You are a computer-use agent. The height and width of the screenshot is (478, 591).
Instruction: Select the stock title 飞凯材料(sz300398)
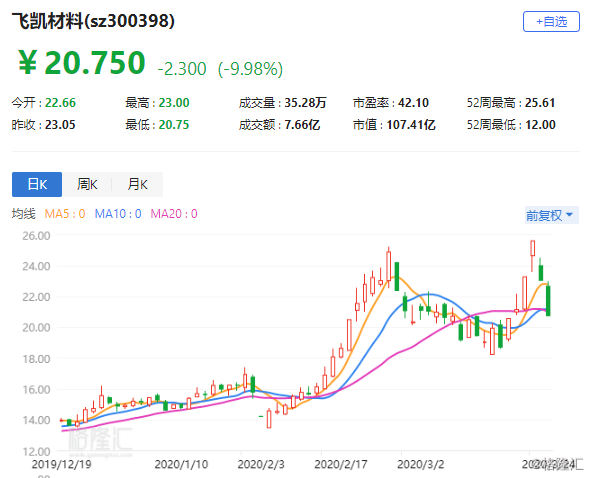(x=93, y=21)
